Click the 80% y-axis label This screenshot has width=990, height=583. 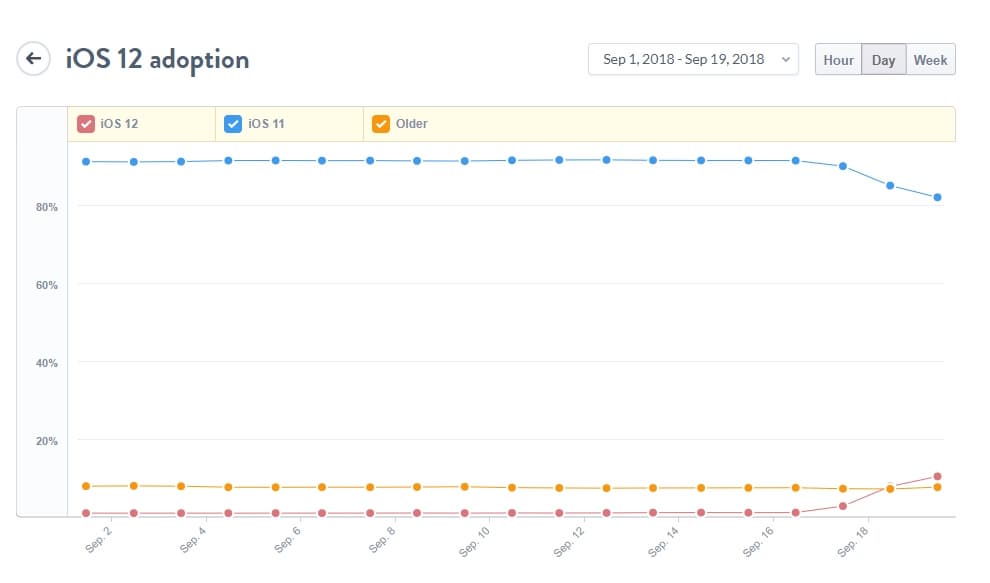[47, 207]
